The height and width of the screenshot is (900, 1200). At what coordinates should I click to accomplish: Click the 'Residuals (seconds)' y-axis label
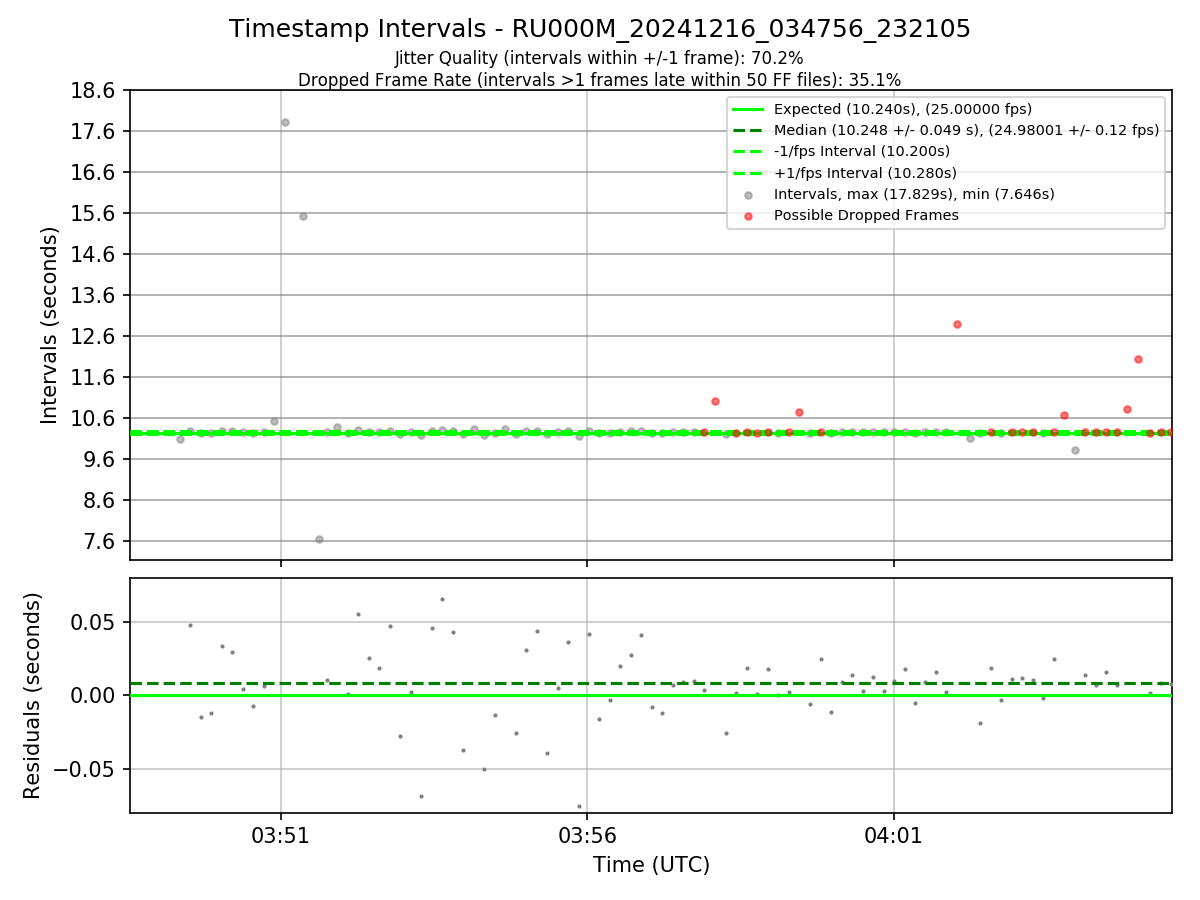33,695
